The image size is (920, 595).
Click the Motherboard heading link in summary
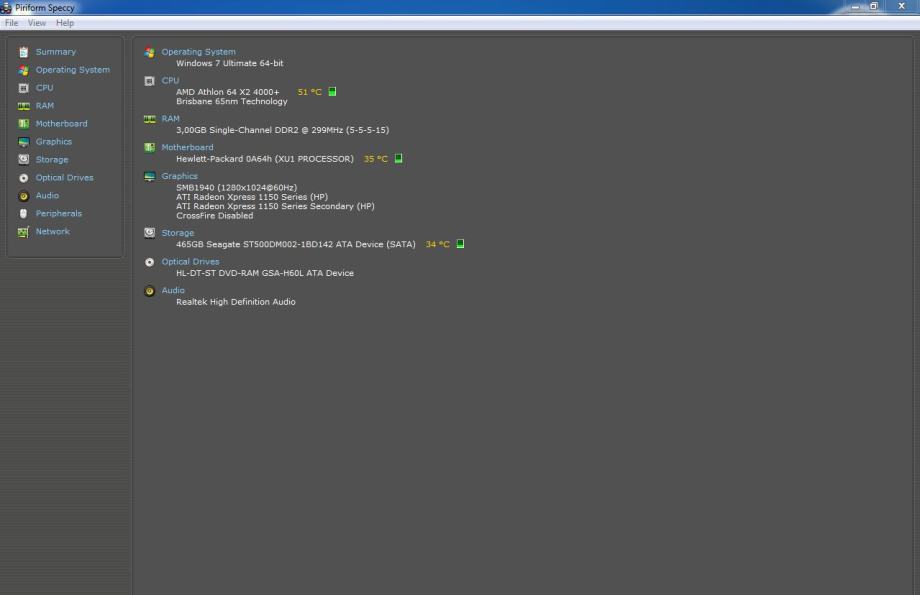(187, 147)
